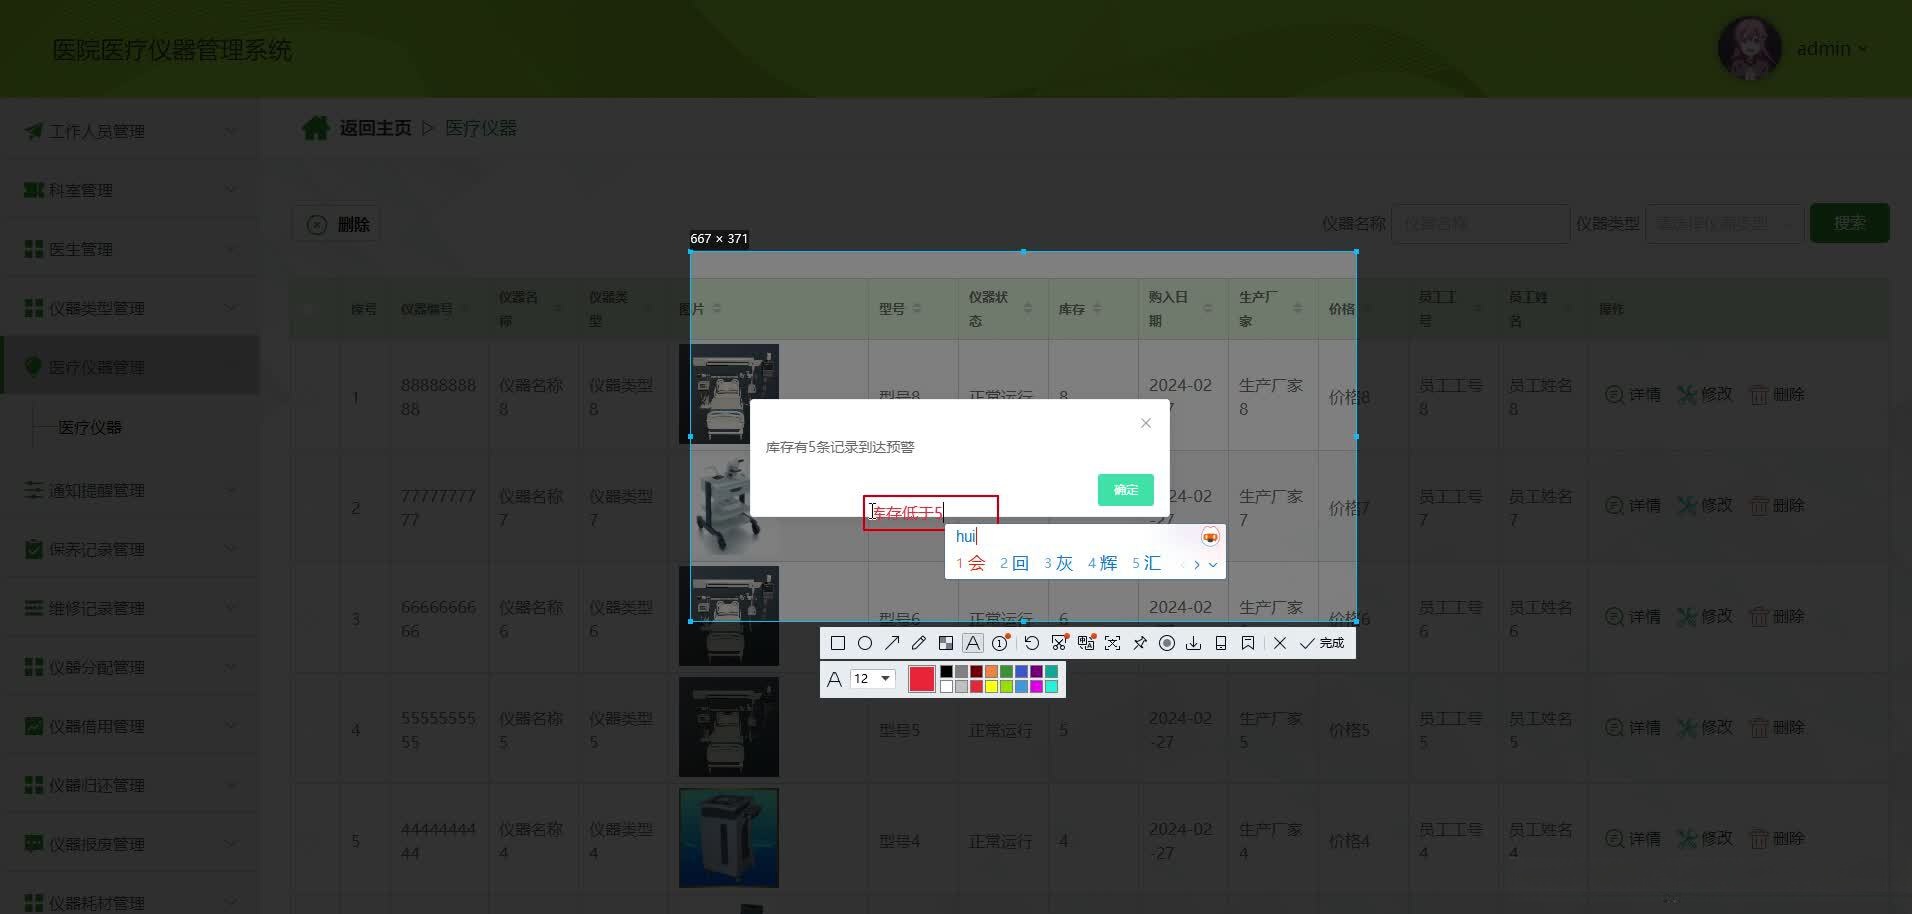Choose IME candidate 4 辉
Screen dimensions: 1912x914
pos(1102,563)
